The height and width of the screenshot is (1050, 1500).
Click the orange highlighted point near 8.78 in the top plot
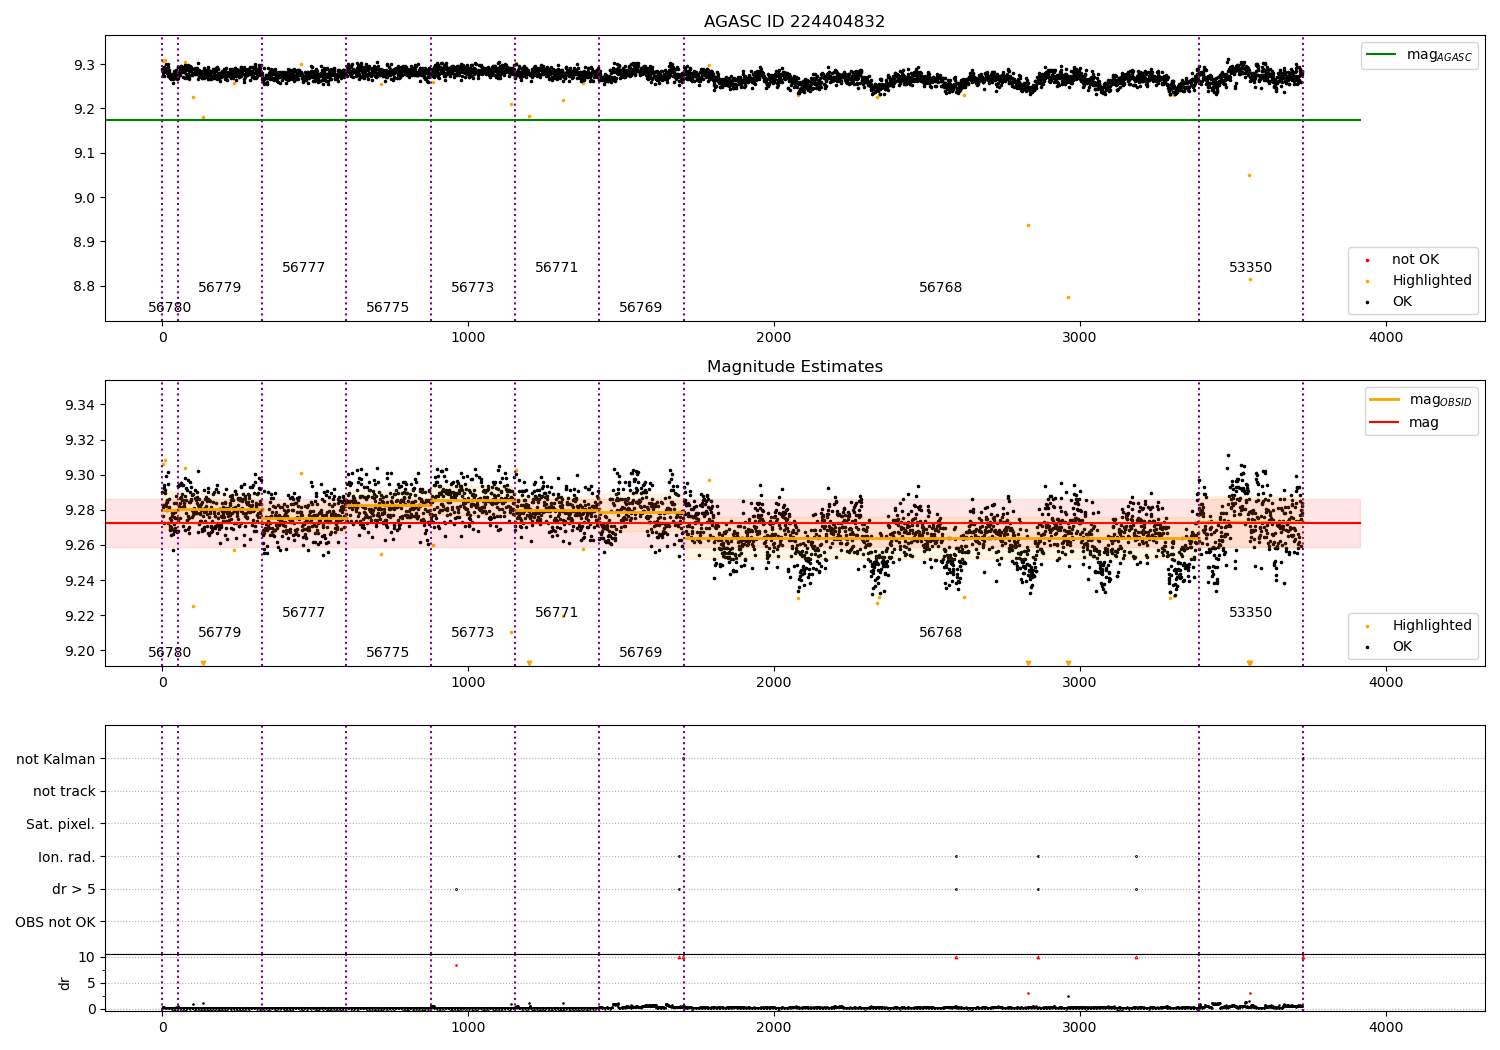click(1068, 297)
